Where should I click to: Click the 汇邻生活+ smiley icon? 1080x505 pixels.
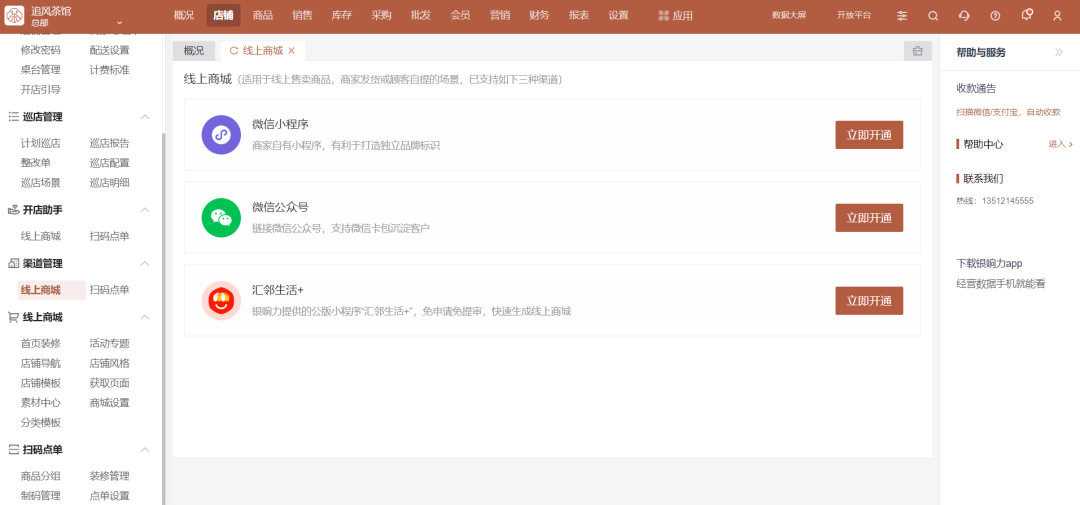(x=221, y=301)
